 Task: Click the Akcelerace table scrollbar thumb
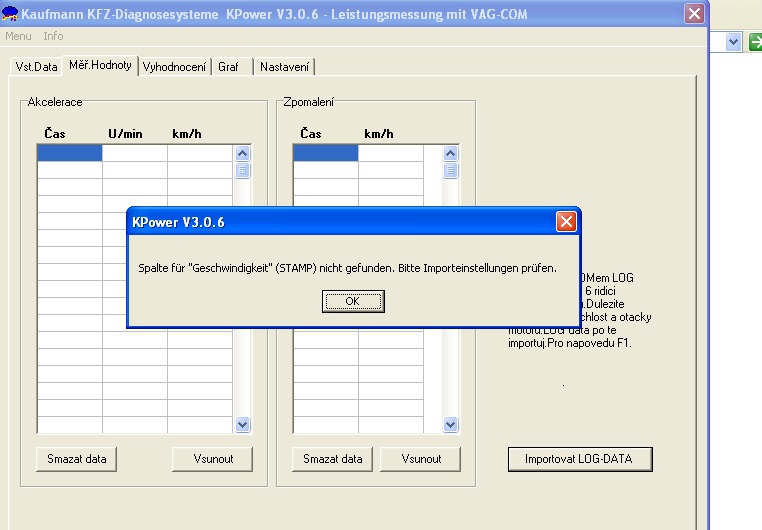click(x=242, y=171)
